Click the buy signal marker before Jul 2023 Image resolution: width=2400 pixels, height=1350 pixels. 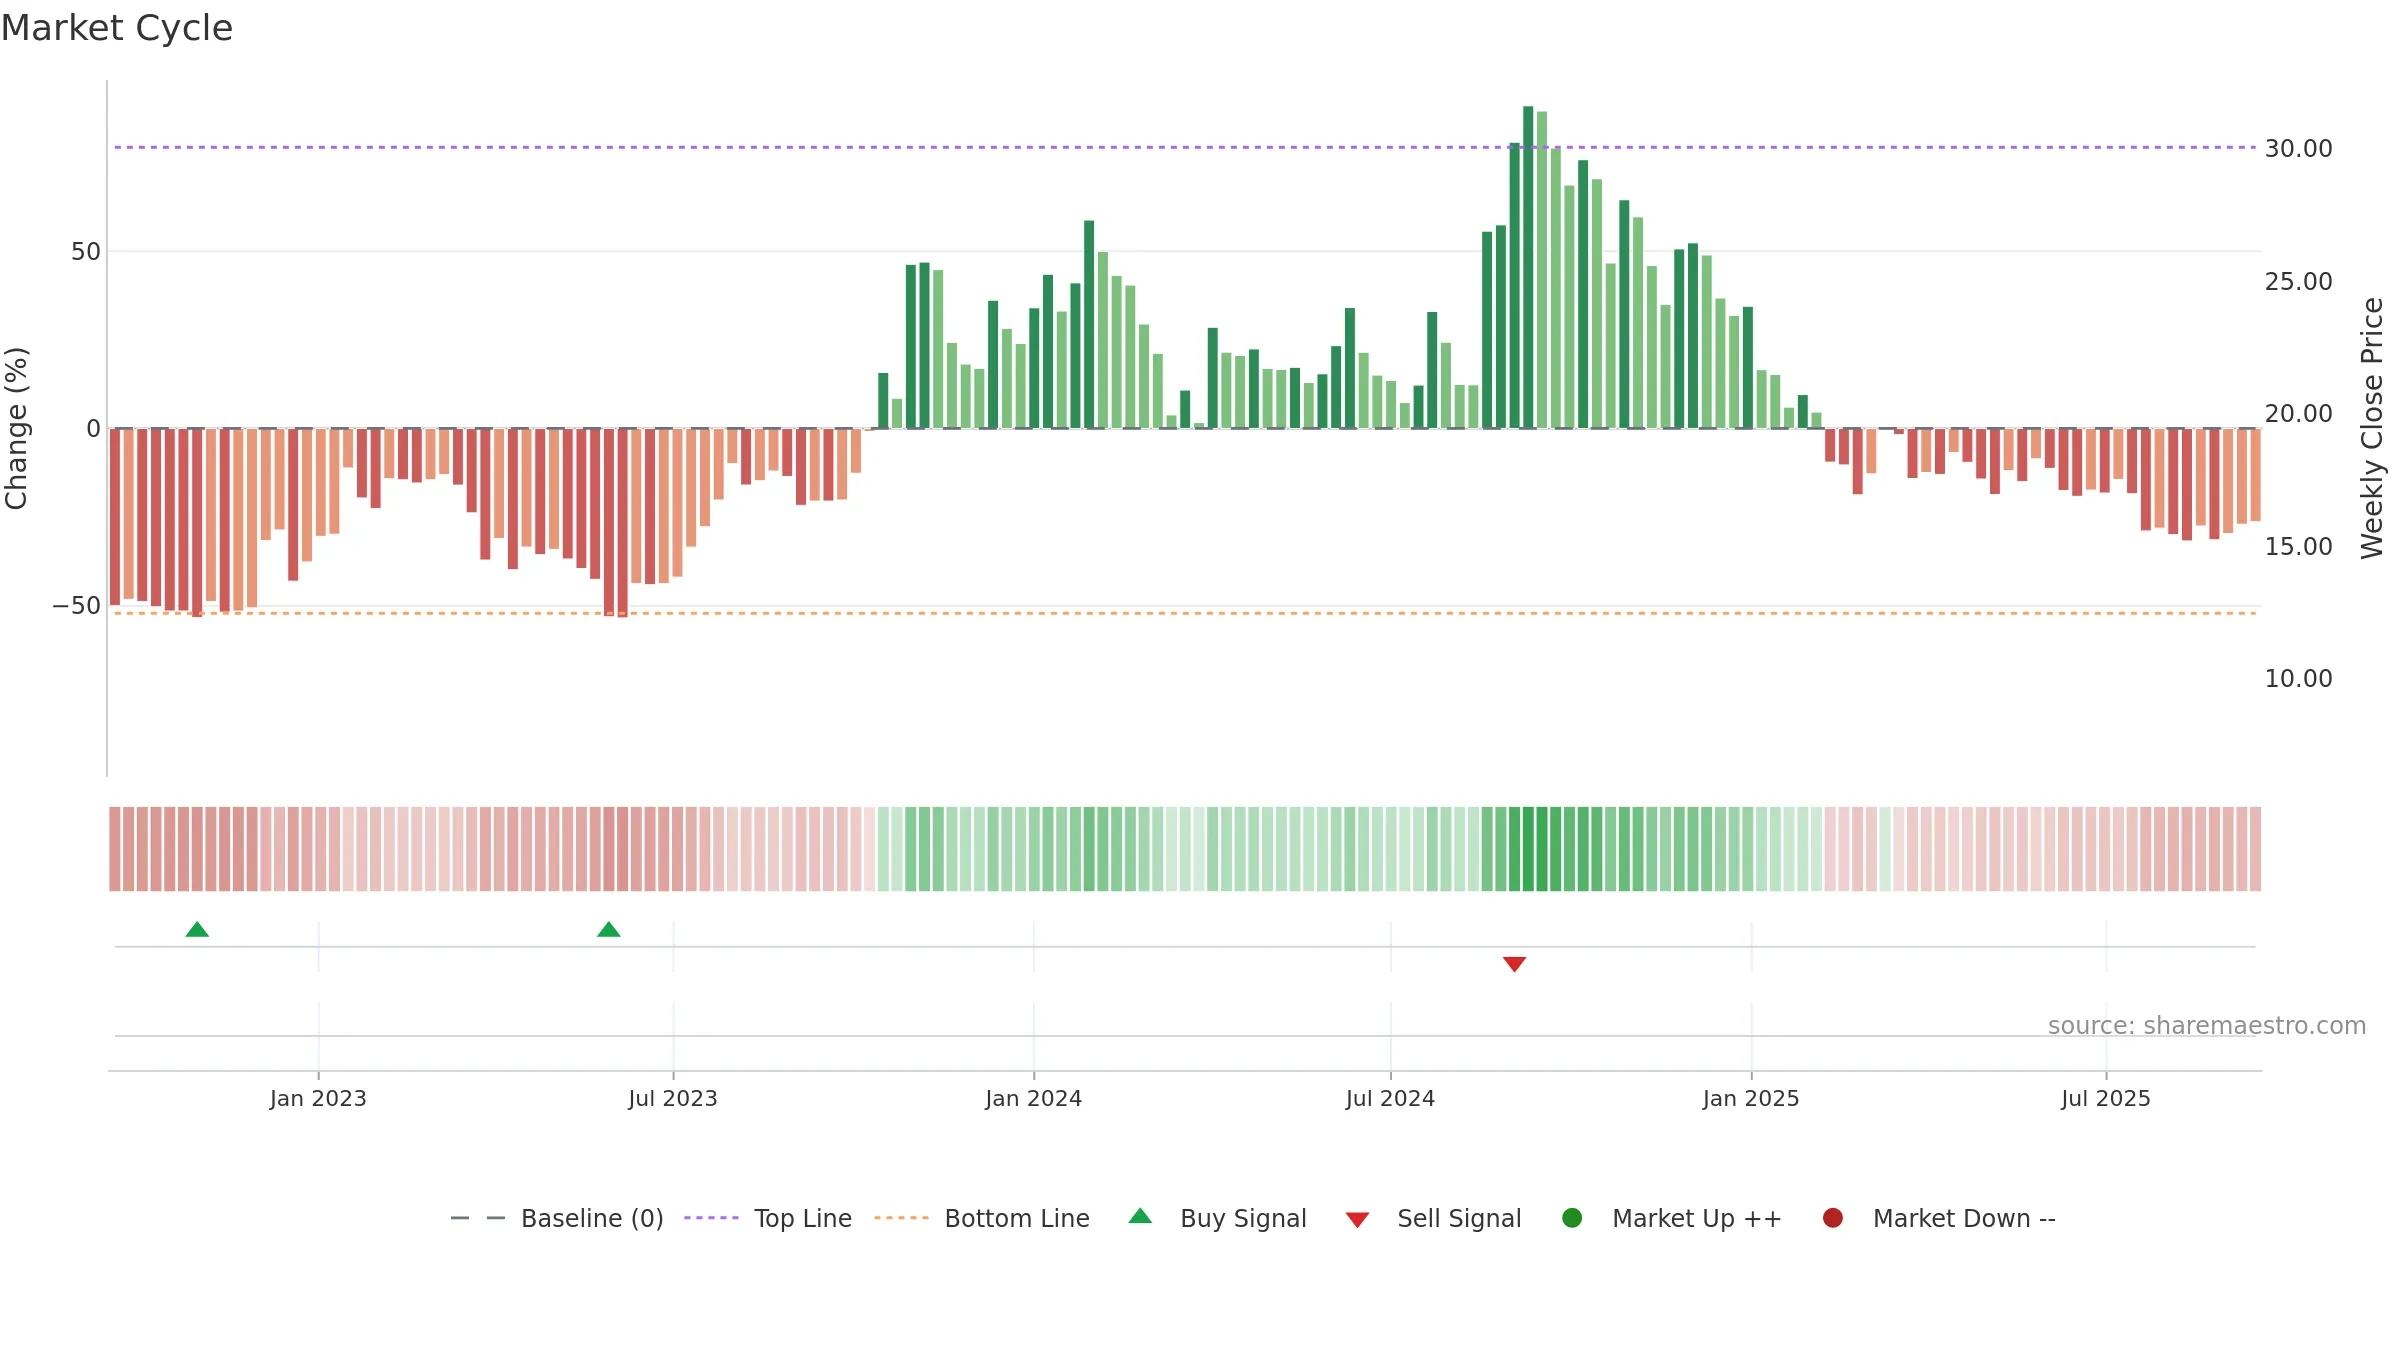(x=609, y=930)
